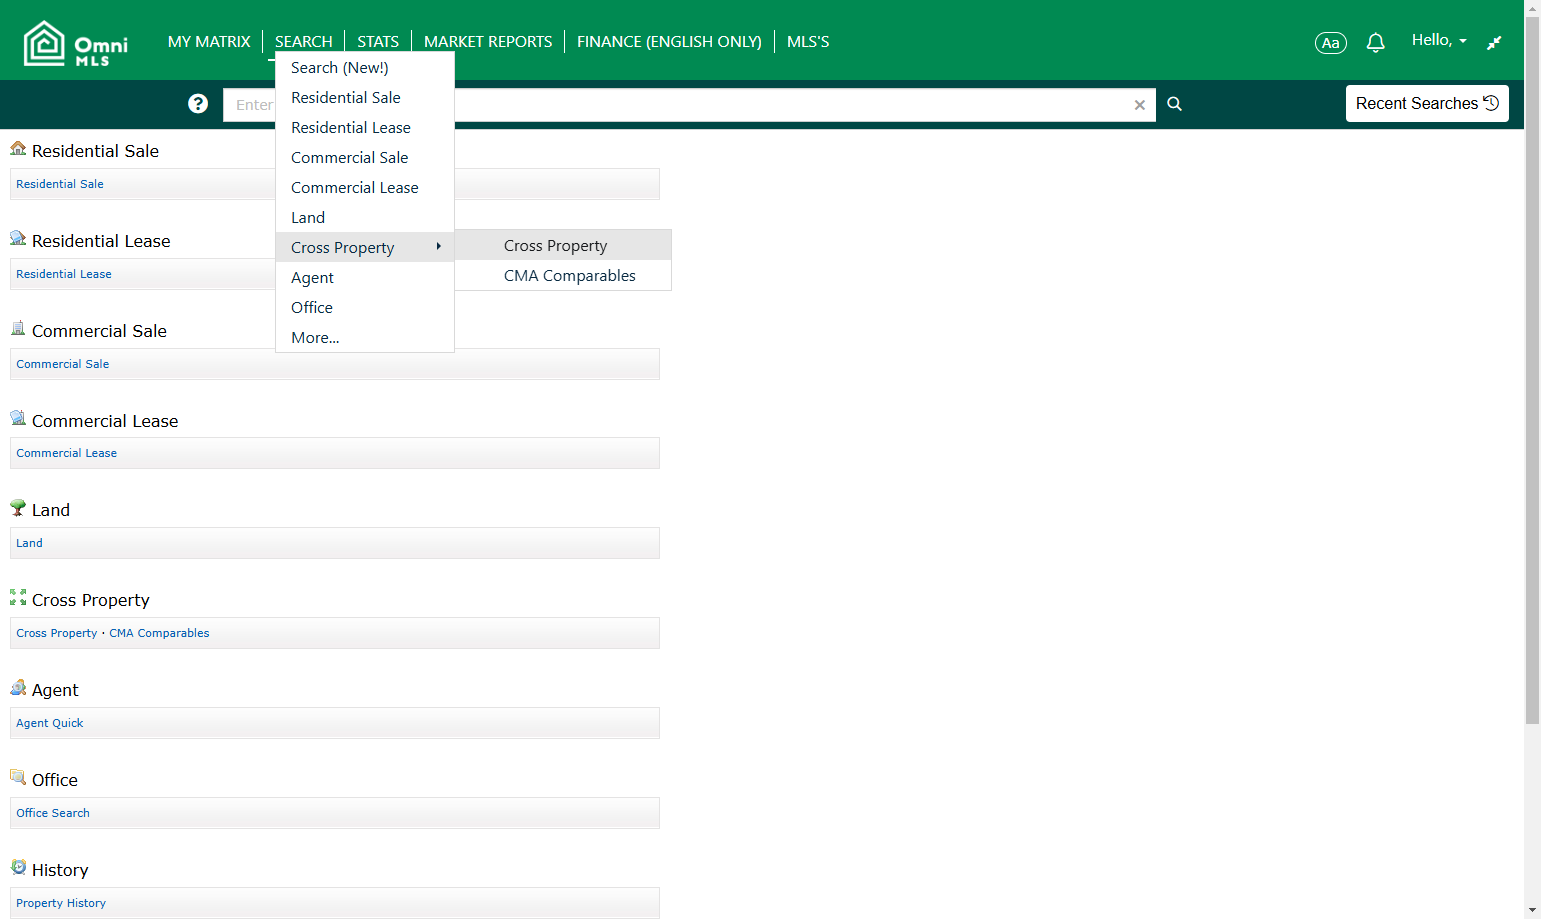Choose Residential Lease in the dropdown menu
This screenshot has height=919, width=1541.
pos(365,128)
